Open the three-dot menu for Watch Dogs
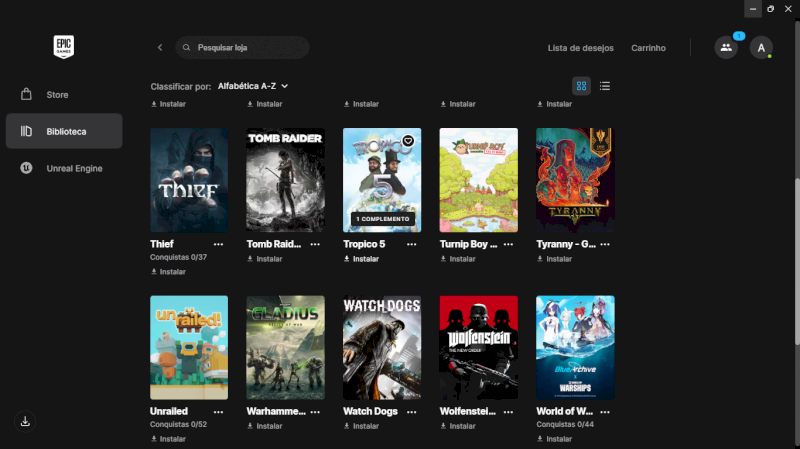The height and width of the screenshot is (449, 800). pos(412,412)
